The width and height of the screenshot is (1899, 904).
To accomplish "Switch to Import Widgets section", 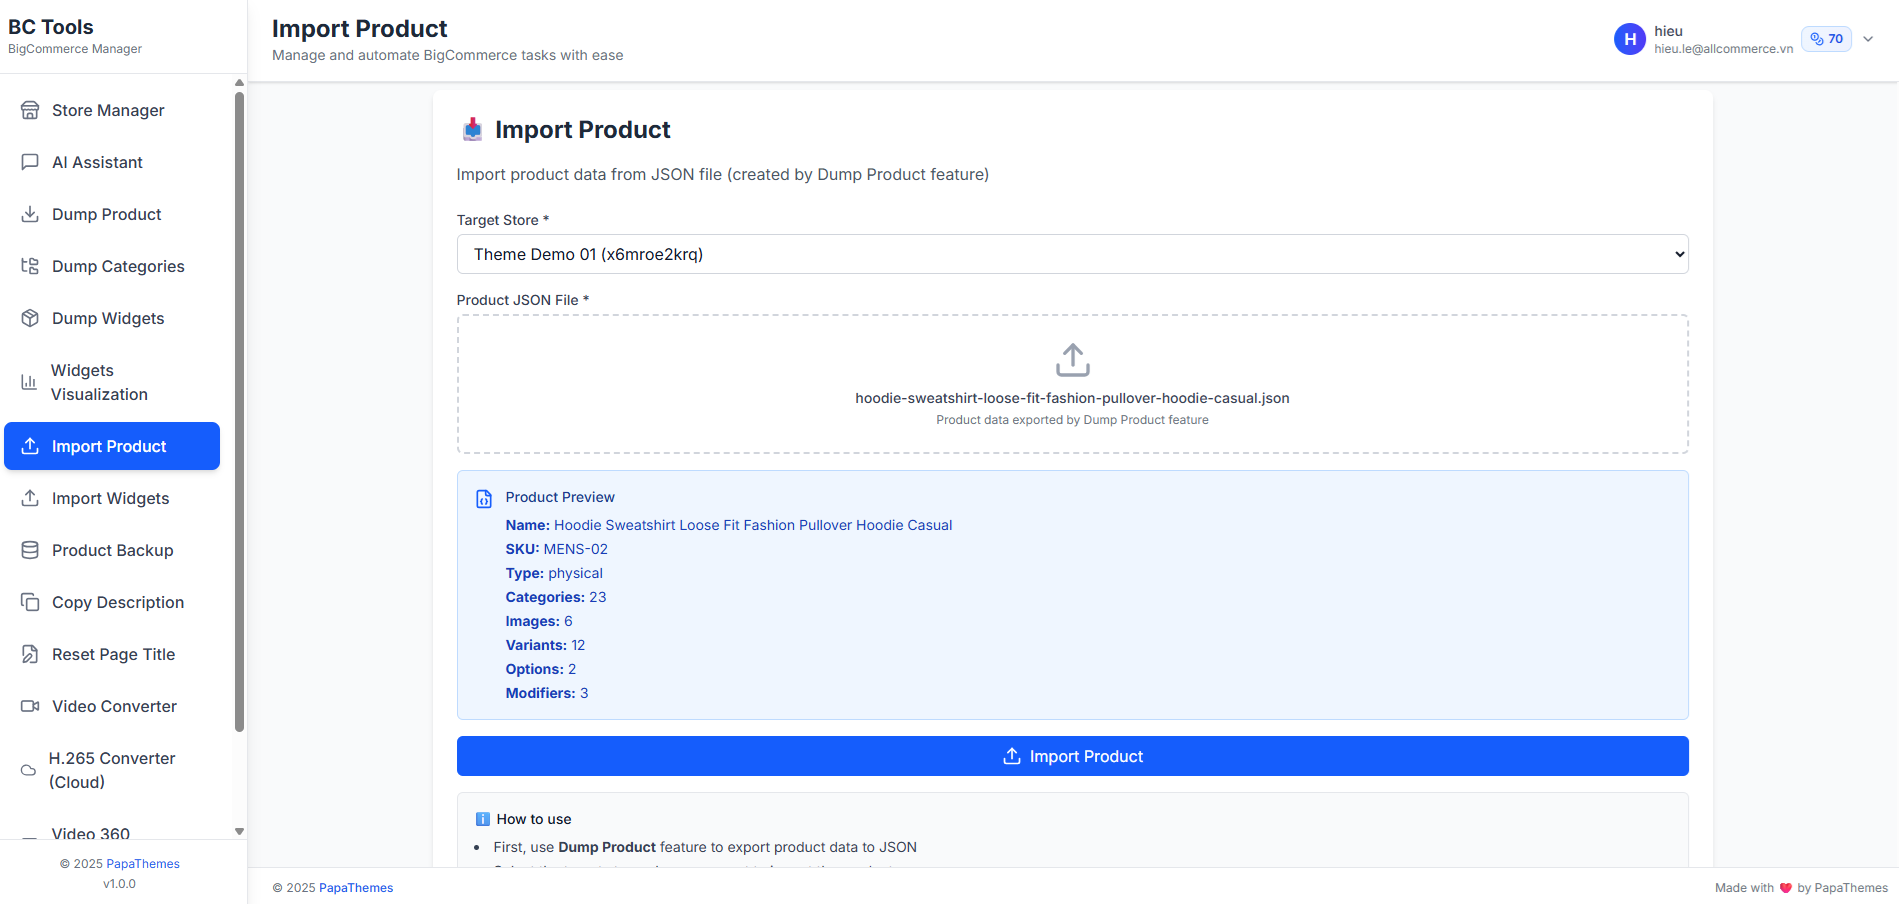I will click(110, 498).
